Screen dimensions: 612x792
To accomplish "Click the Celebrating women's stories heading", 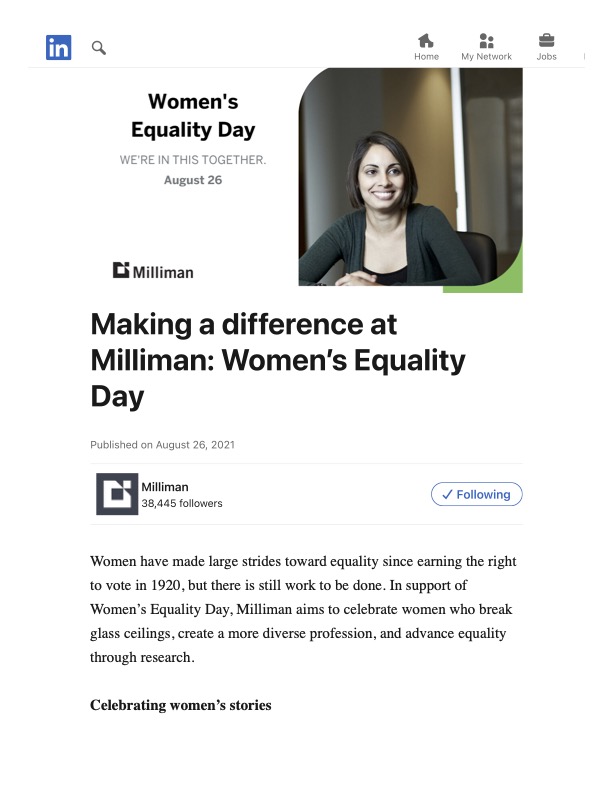I will pos(180,705).
